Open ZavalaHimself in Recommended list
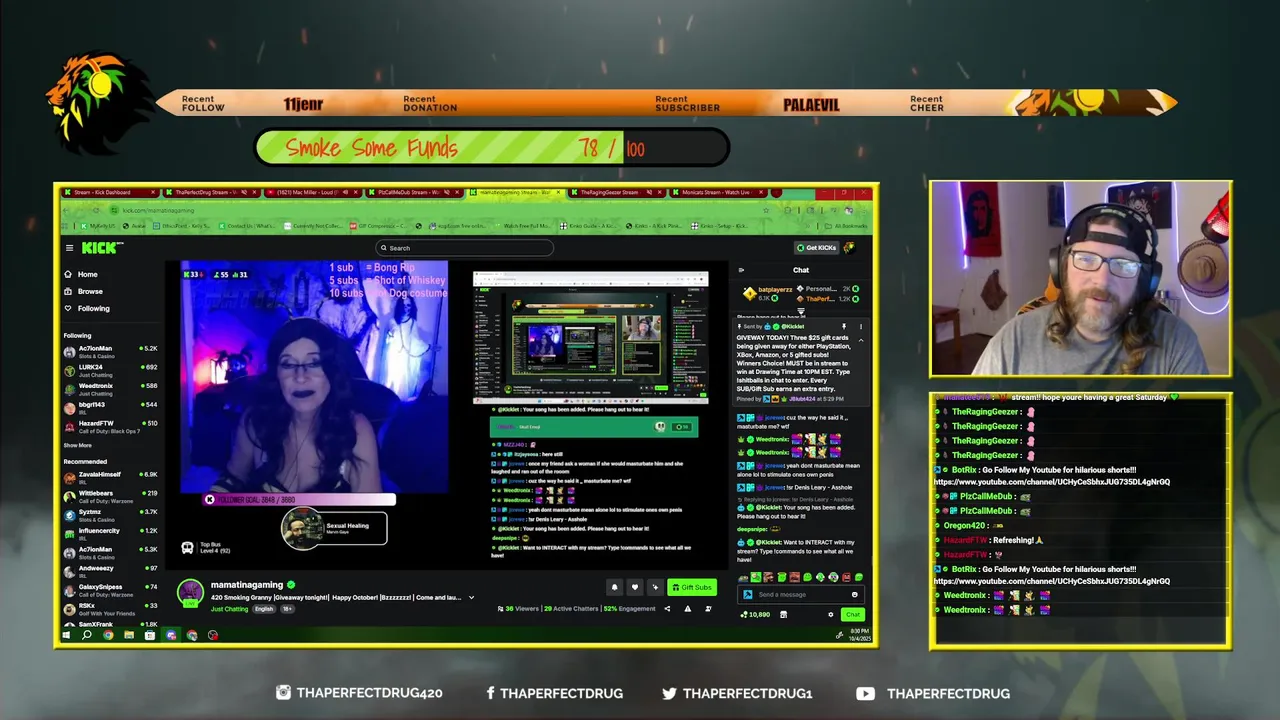The image size is (1280, 720). [110, 478]
